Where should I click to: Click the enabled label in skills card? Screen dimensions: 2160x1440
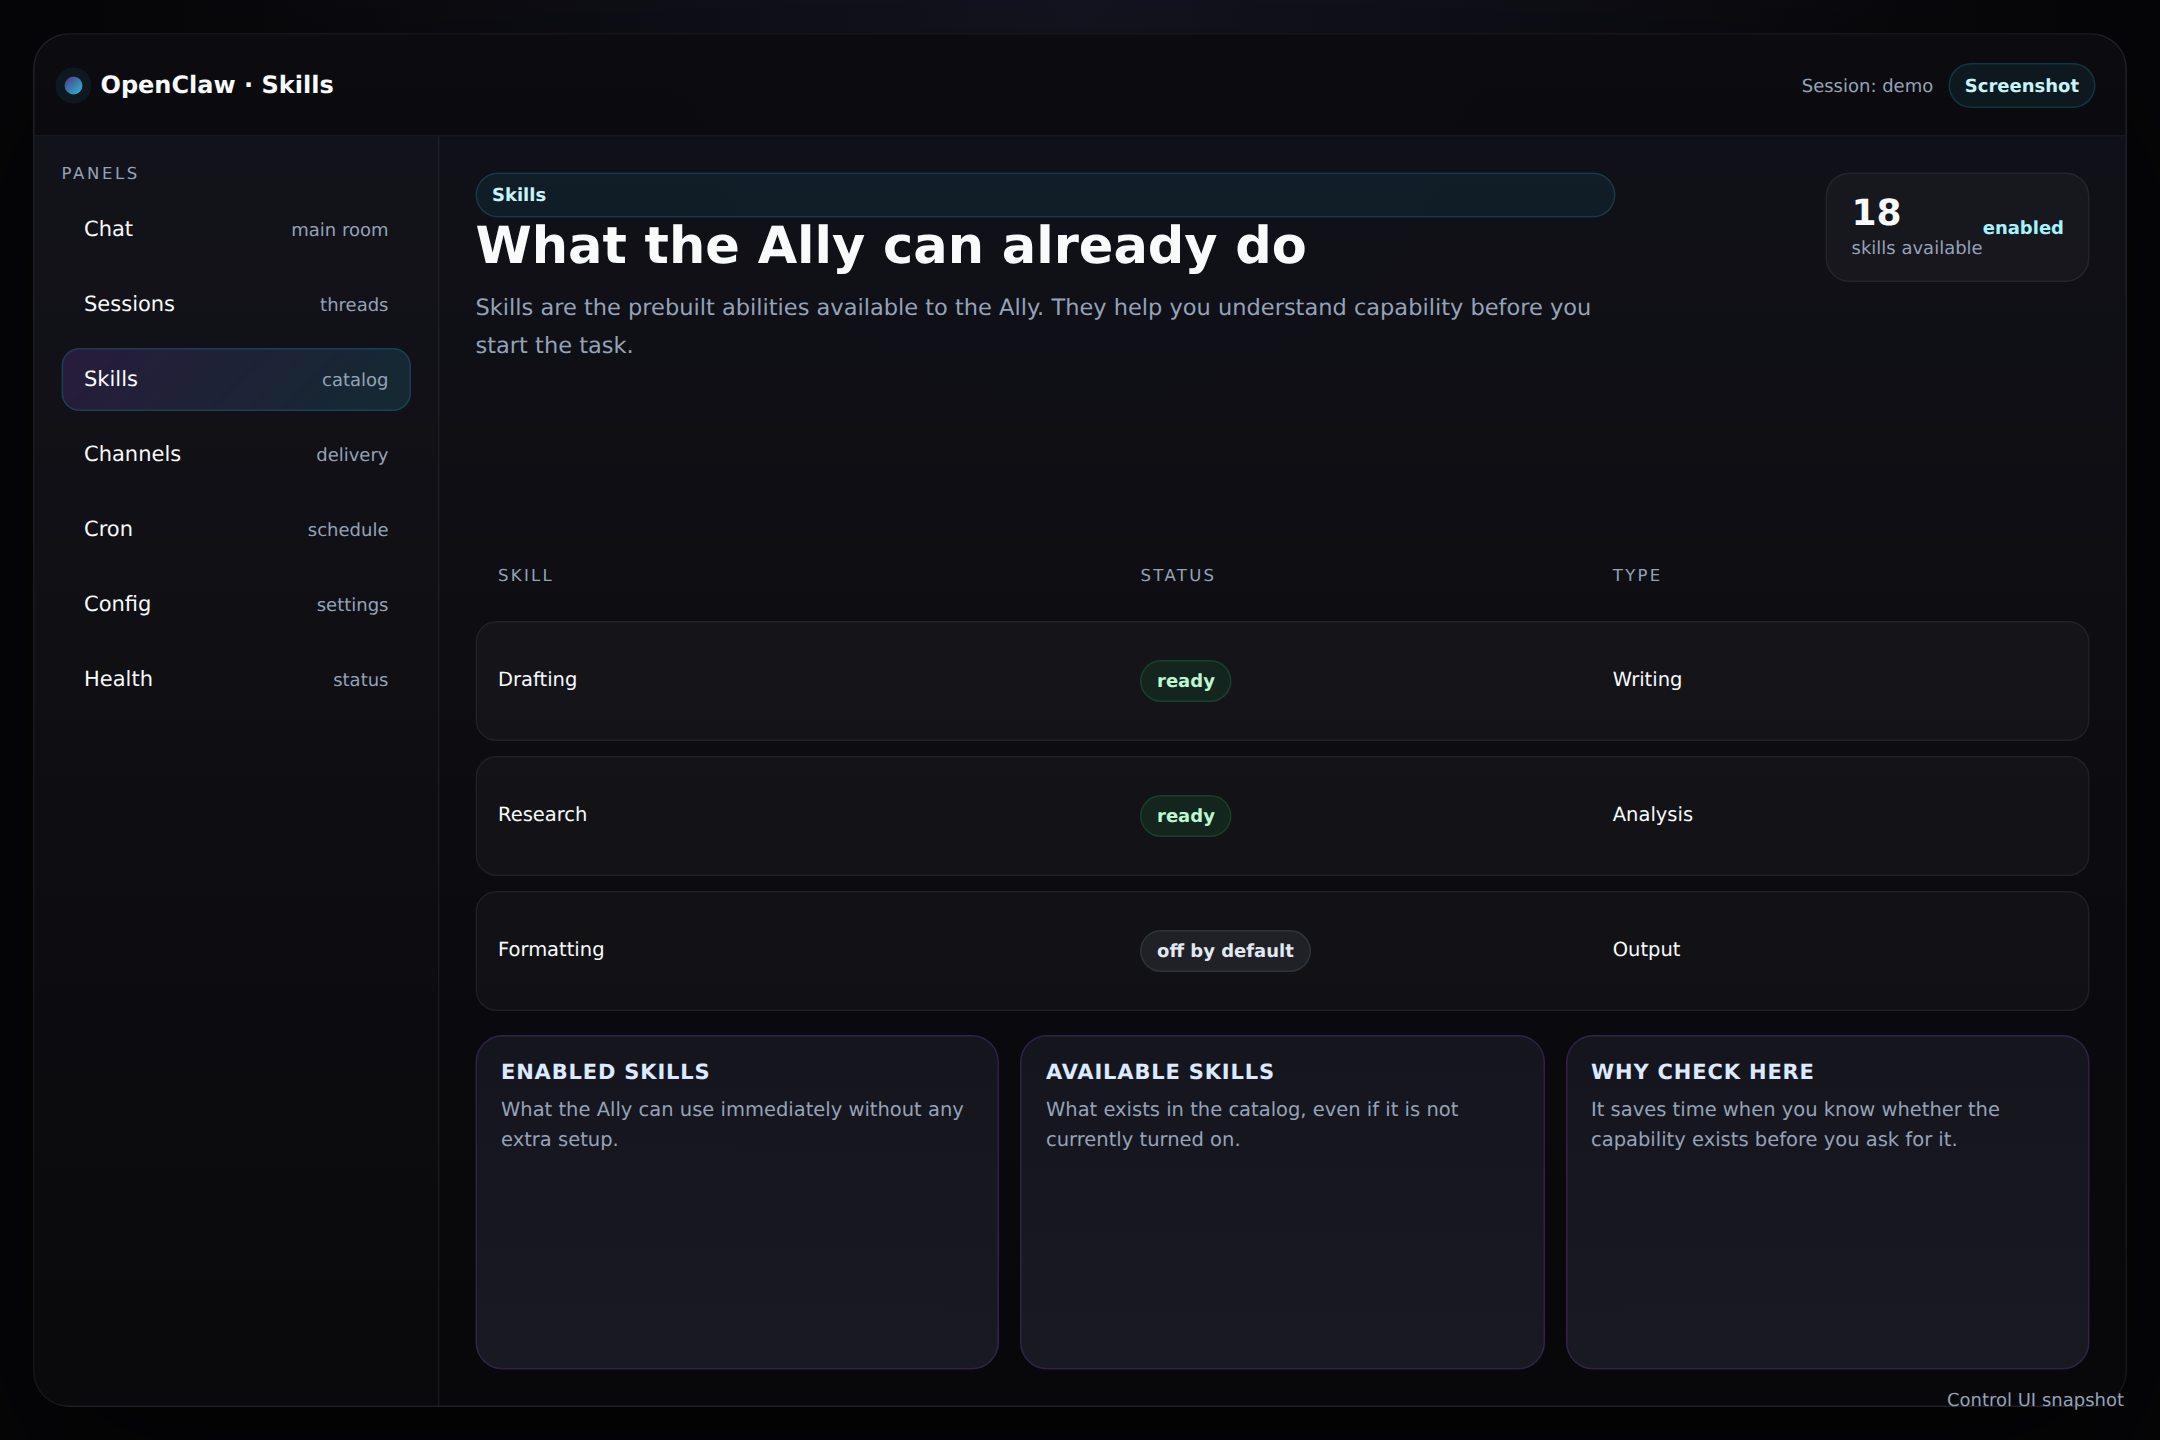2023,228
